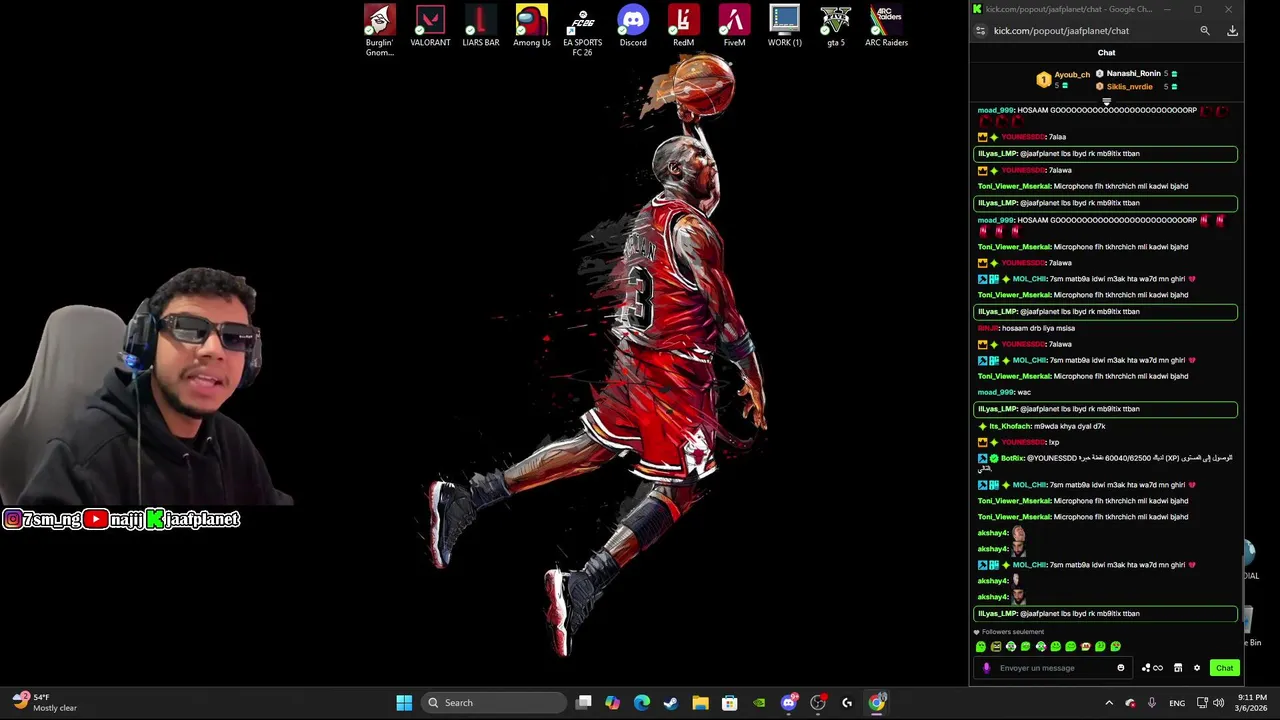
Task: Open site information icon left of URL
Action: pos(980,31)
